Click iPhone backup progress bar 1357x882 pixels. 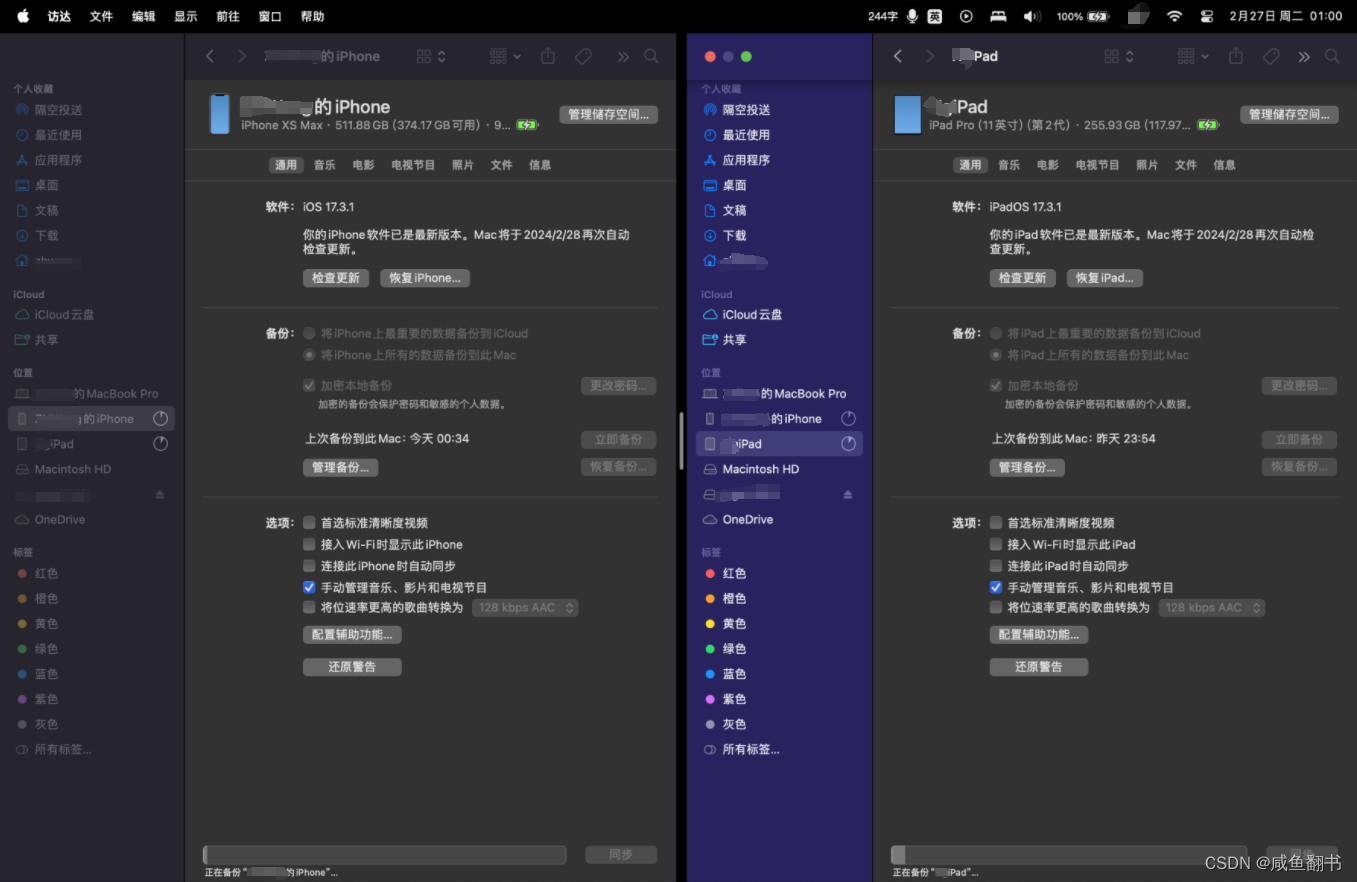pyautogui.click(x=385, y=855)
